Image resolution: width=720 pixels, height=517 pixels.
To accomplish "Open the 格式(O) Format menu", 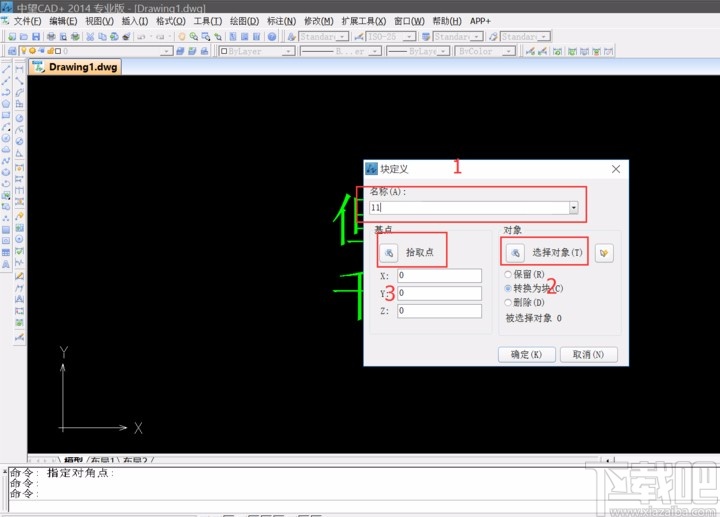I will click(x=171, y=21).
